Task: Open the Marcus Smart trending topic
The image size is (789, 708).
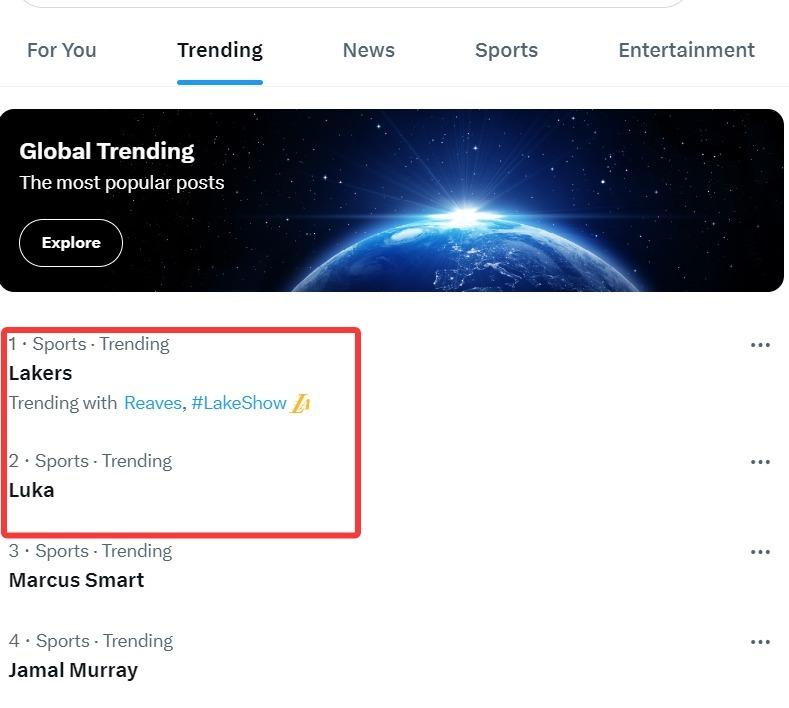Action: 76,580
